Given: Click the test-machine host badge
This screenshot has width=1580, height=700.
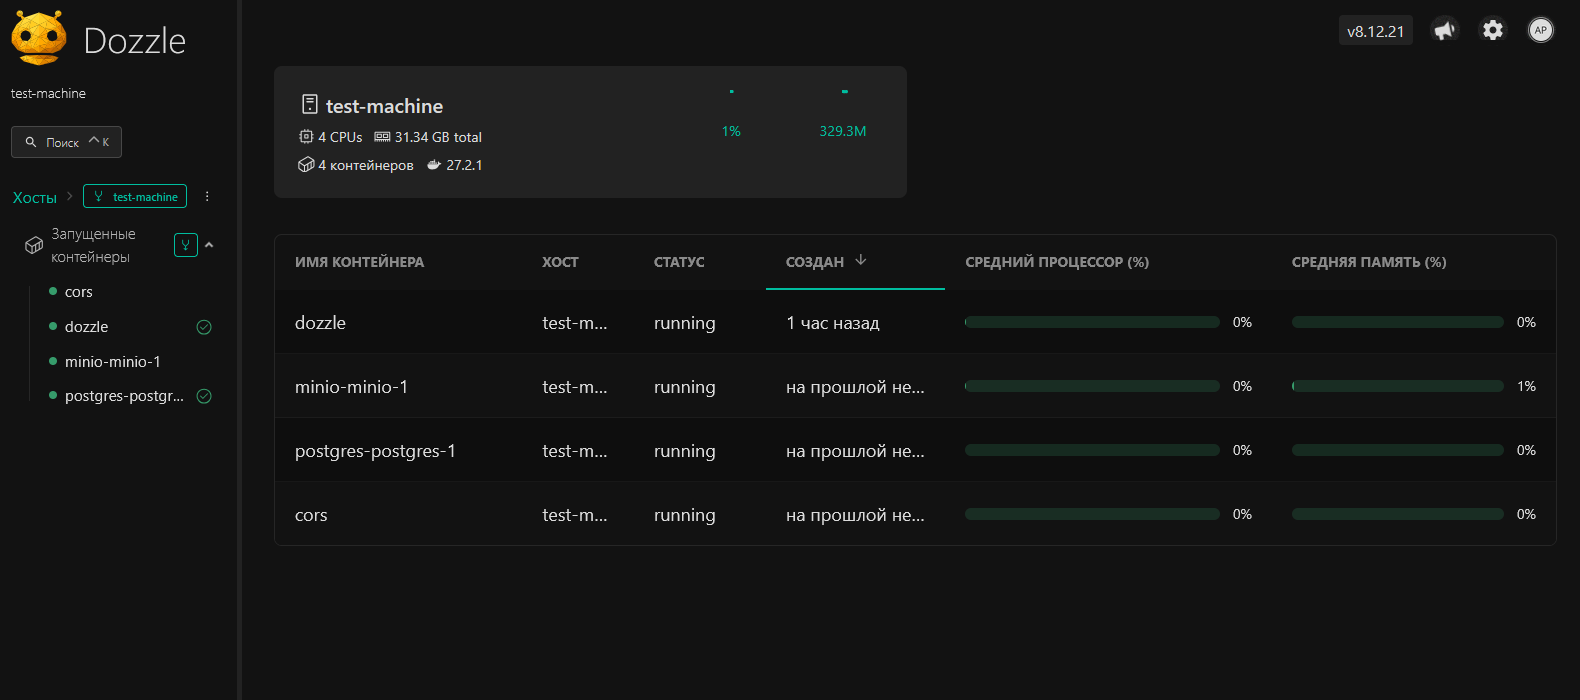Looking at the screenshot, I should click(135, 196).
